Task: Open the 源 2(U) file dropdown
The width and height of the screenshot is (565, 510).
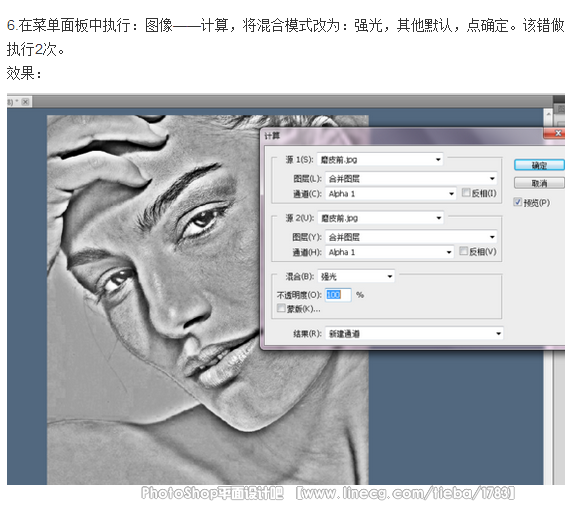Action: 381,218
